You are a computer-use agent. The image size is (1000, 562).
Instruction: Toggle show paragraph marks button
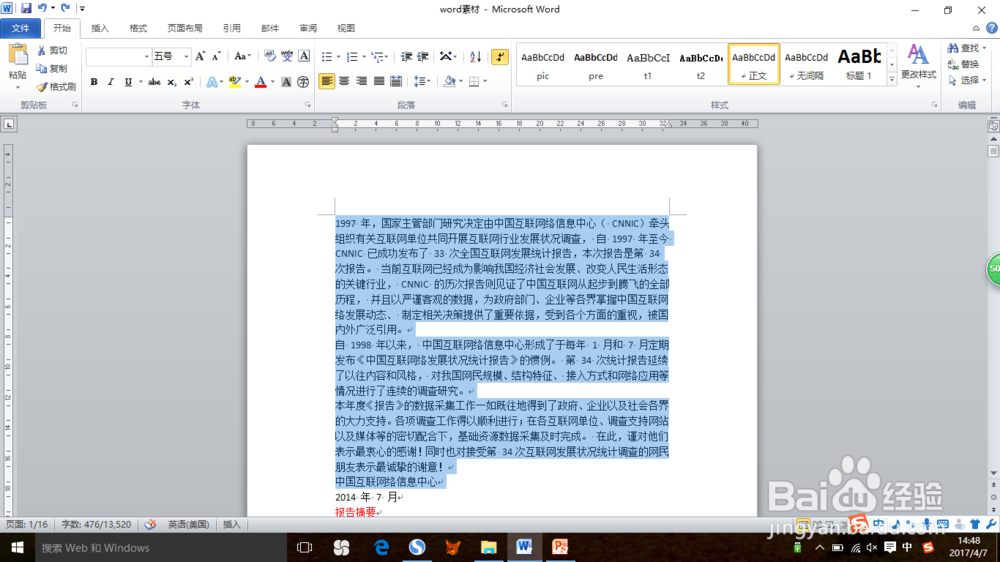[500, 57]
